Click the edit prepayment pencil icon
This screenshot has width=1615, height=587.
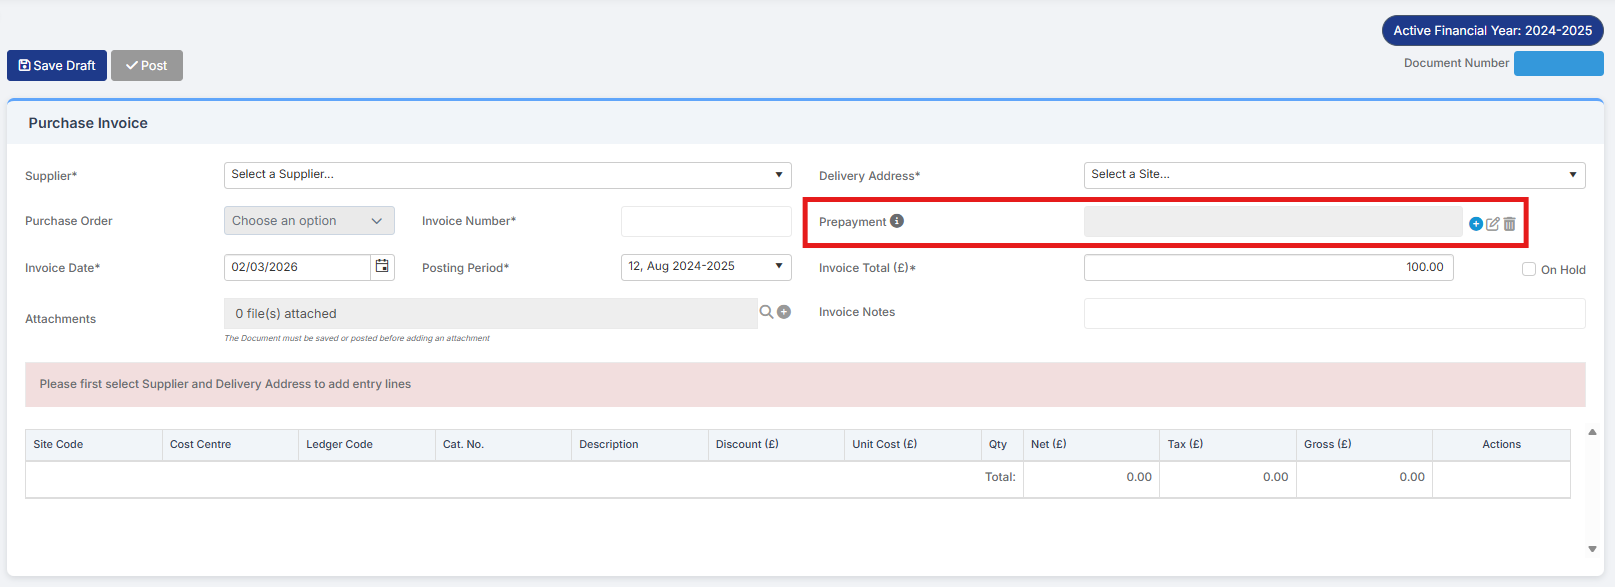[1493, 224]
